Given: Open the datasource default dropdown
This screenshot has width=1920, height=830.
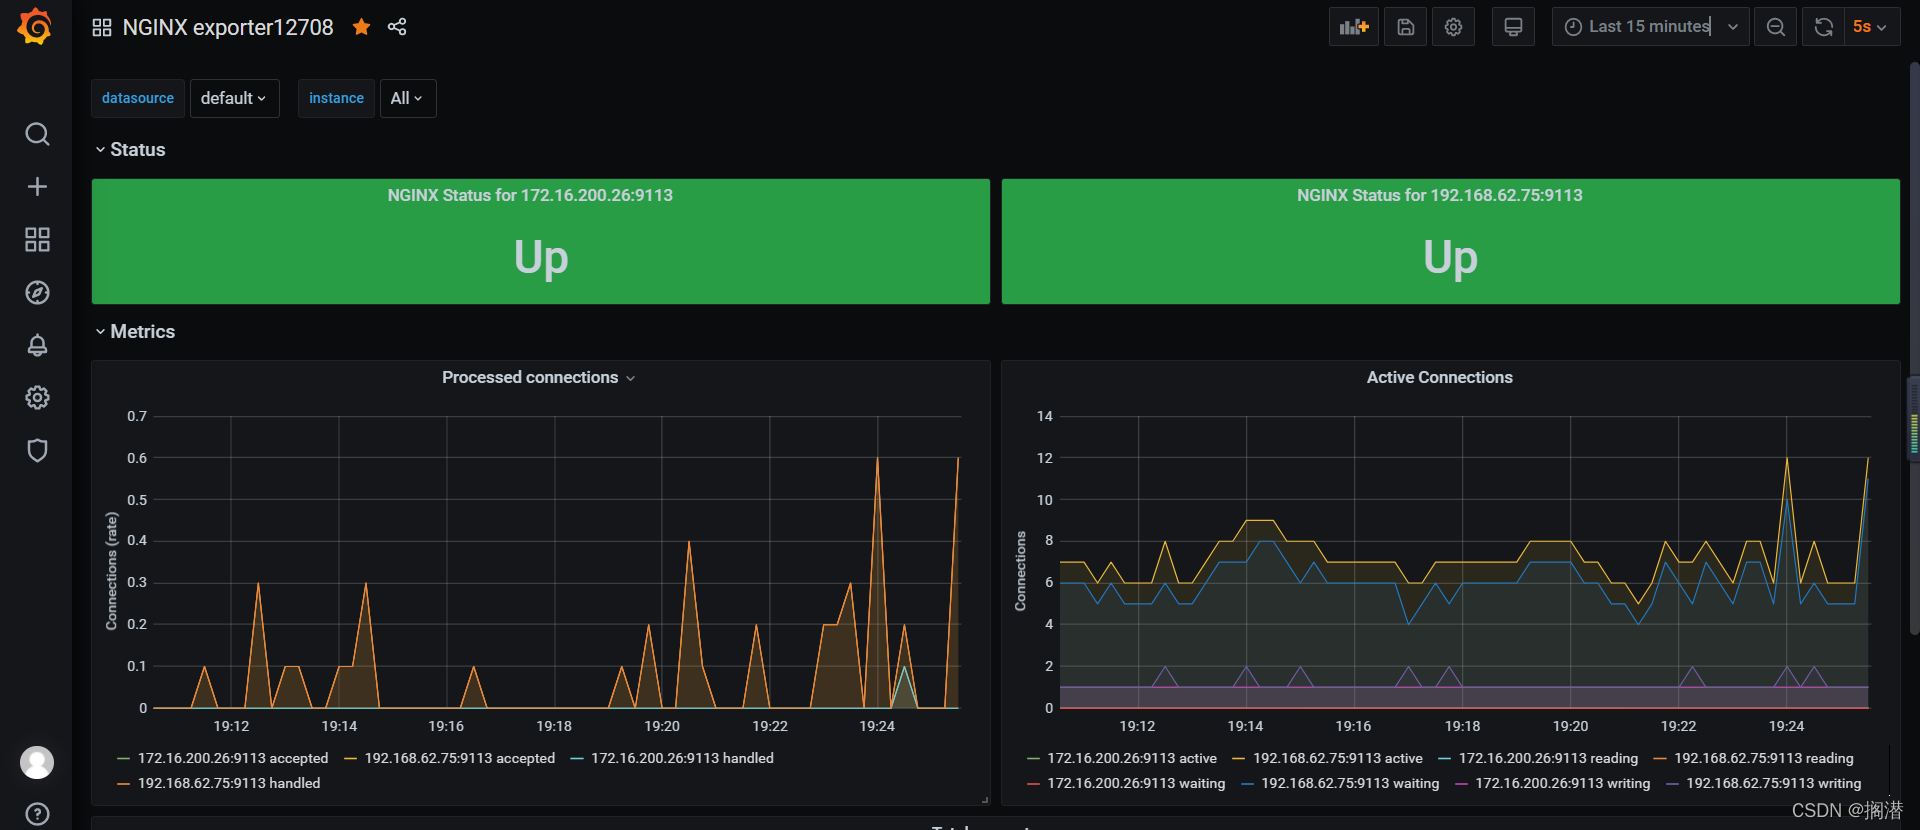Looking at the screenshot, I should pos(234,98).
